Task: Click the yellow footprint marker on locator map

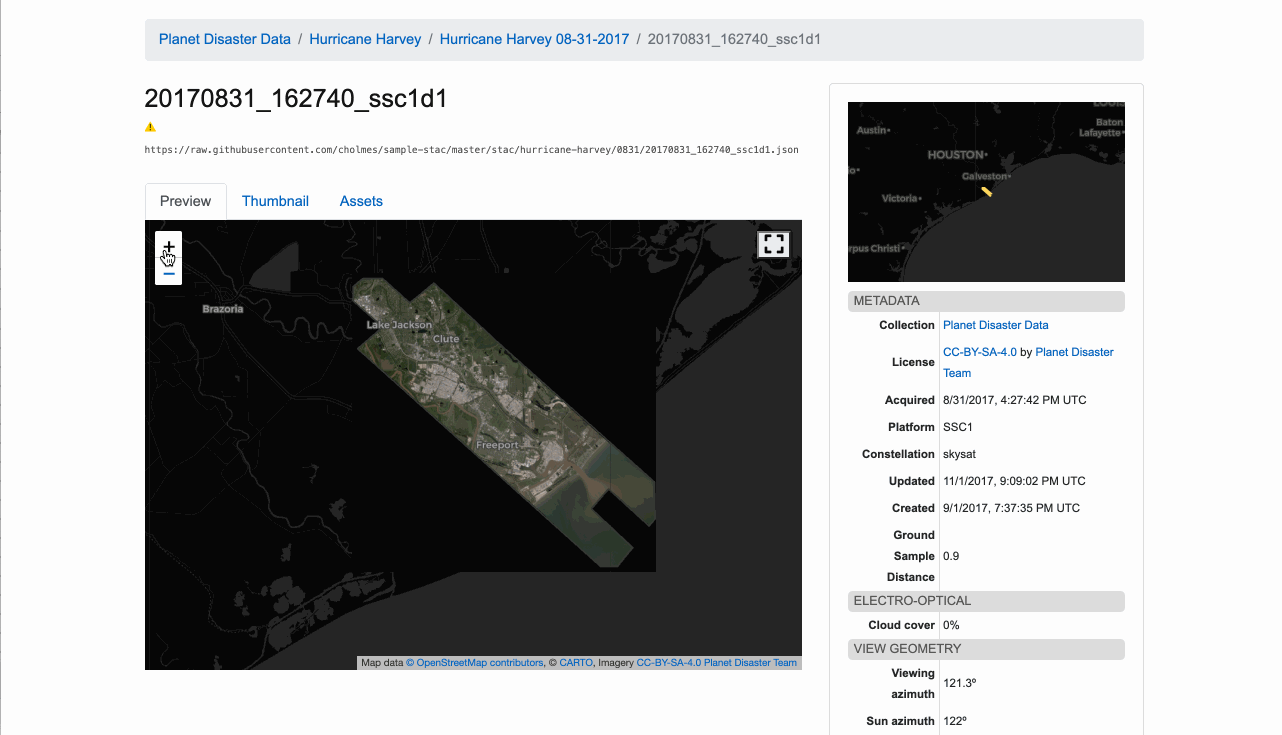Action: [x=986, y=191]
